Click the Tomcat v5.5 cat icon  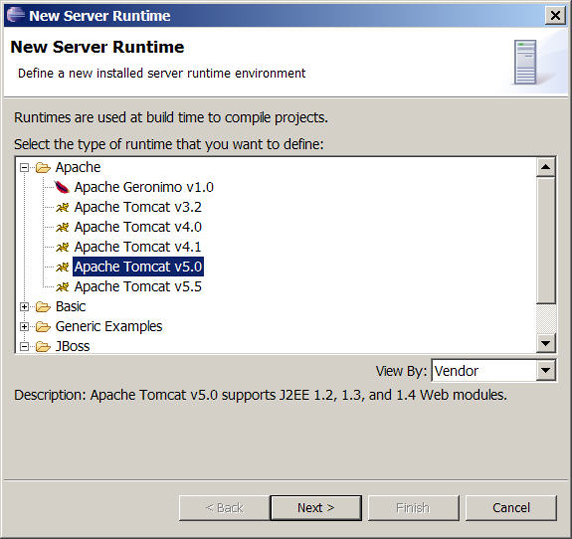[x=62, y=287]
